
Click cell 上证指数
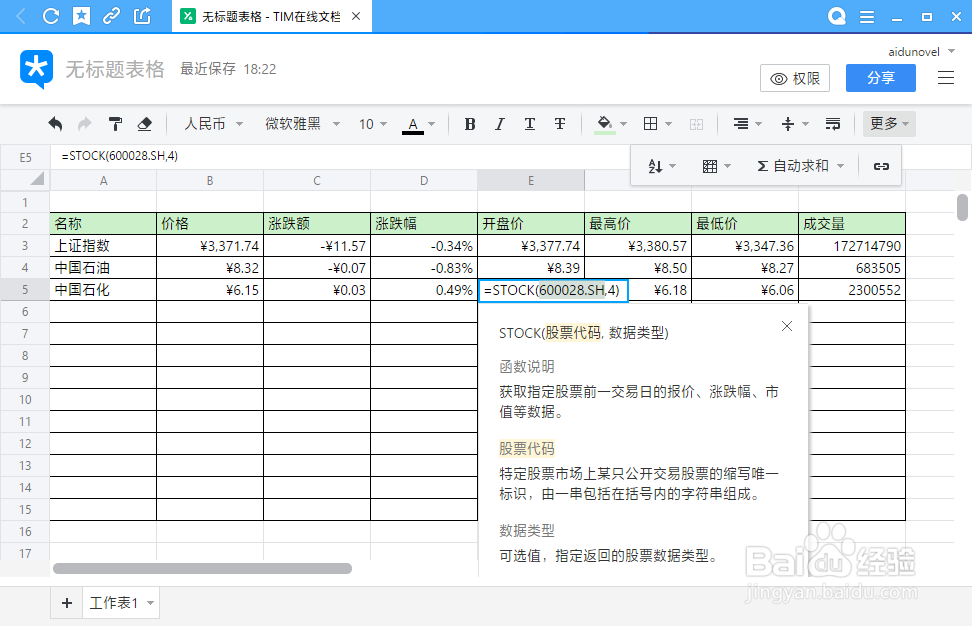(x=104, y=245)
